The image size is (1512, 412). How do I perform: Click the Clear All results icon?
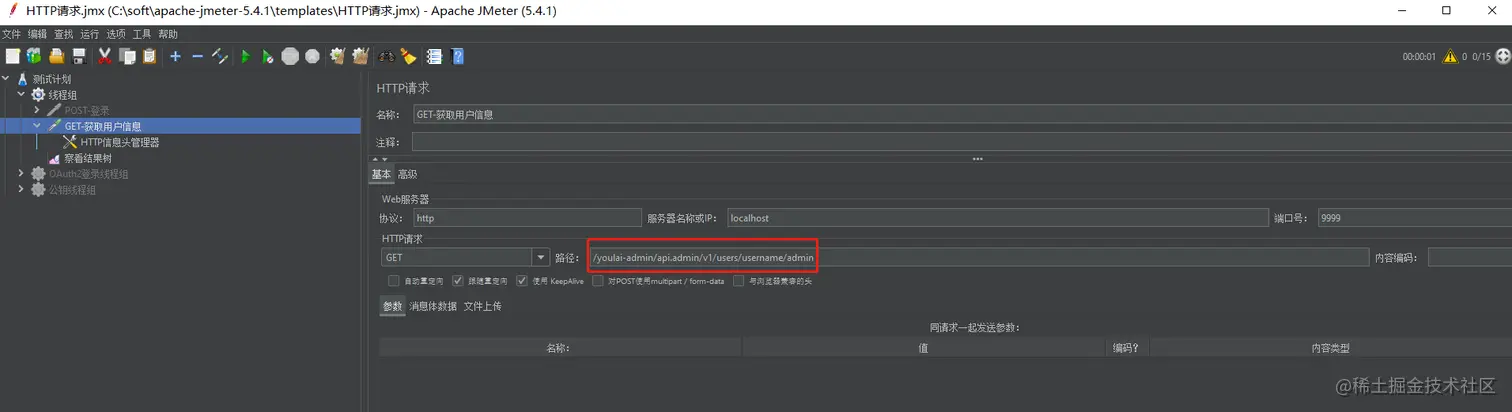360,56
